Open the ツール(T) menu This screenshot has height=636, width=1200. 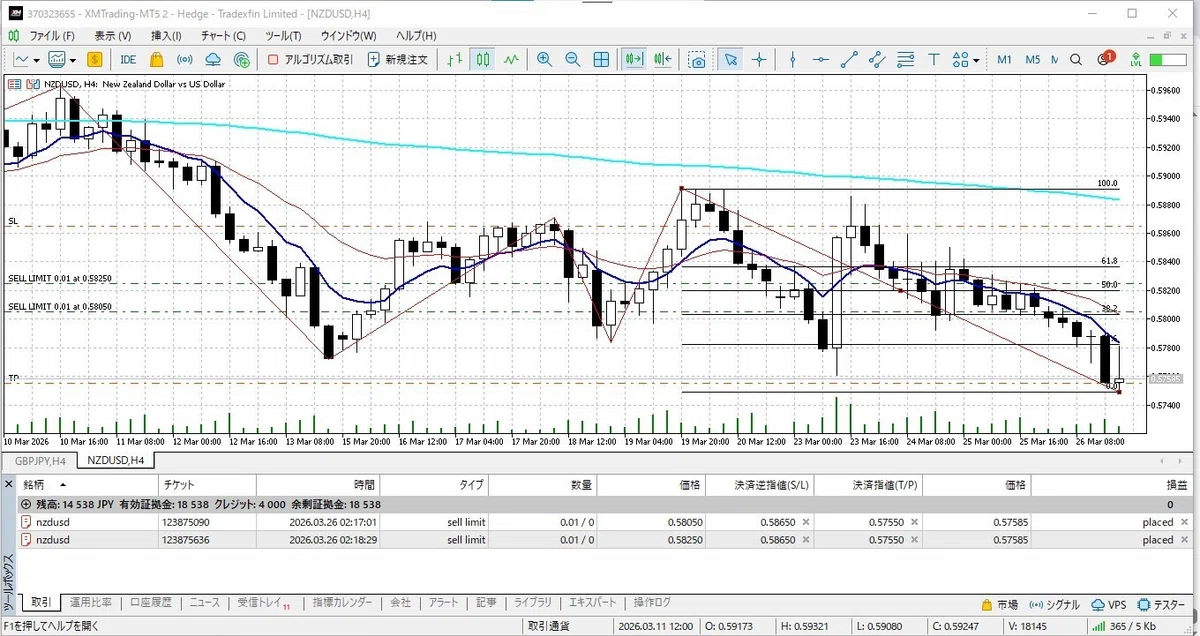pos(283,35)
